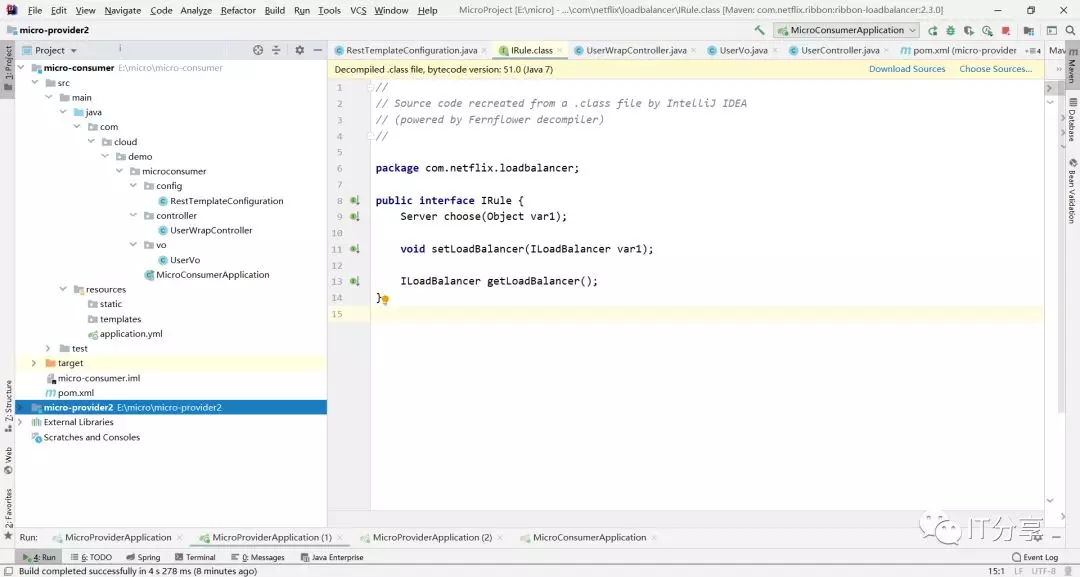Click the locate file target icon in Project panel
Viewport: 1080px width, 577px height.
pos(258,50)
